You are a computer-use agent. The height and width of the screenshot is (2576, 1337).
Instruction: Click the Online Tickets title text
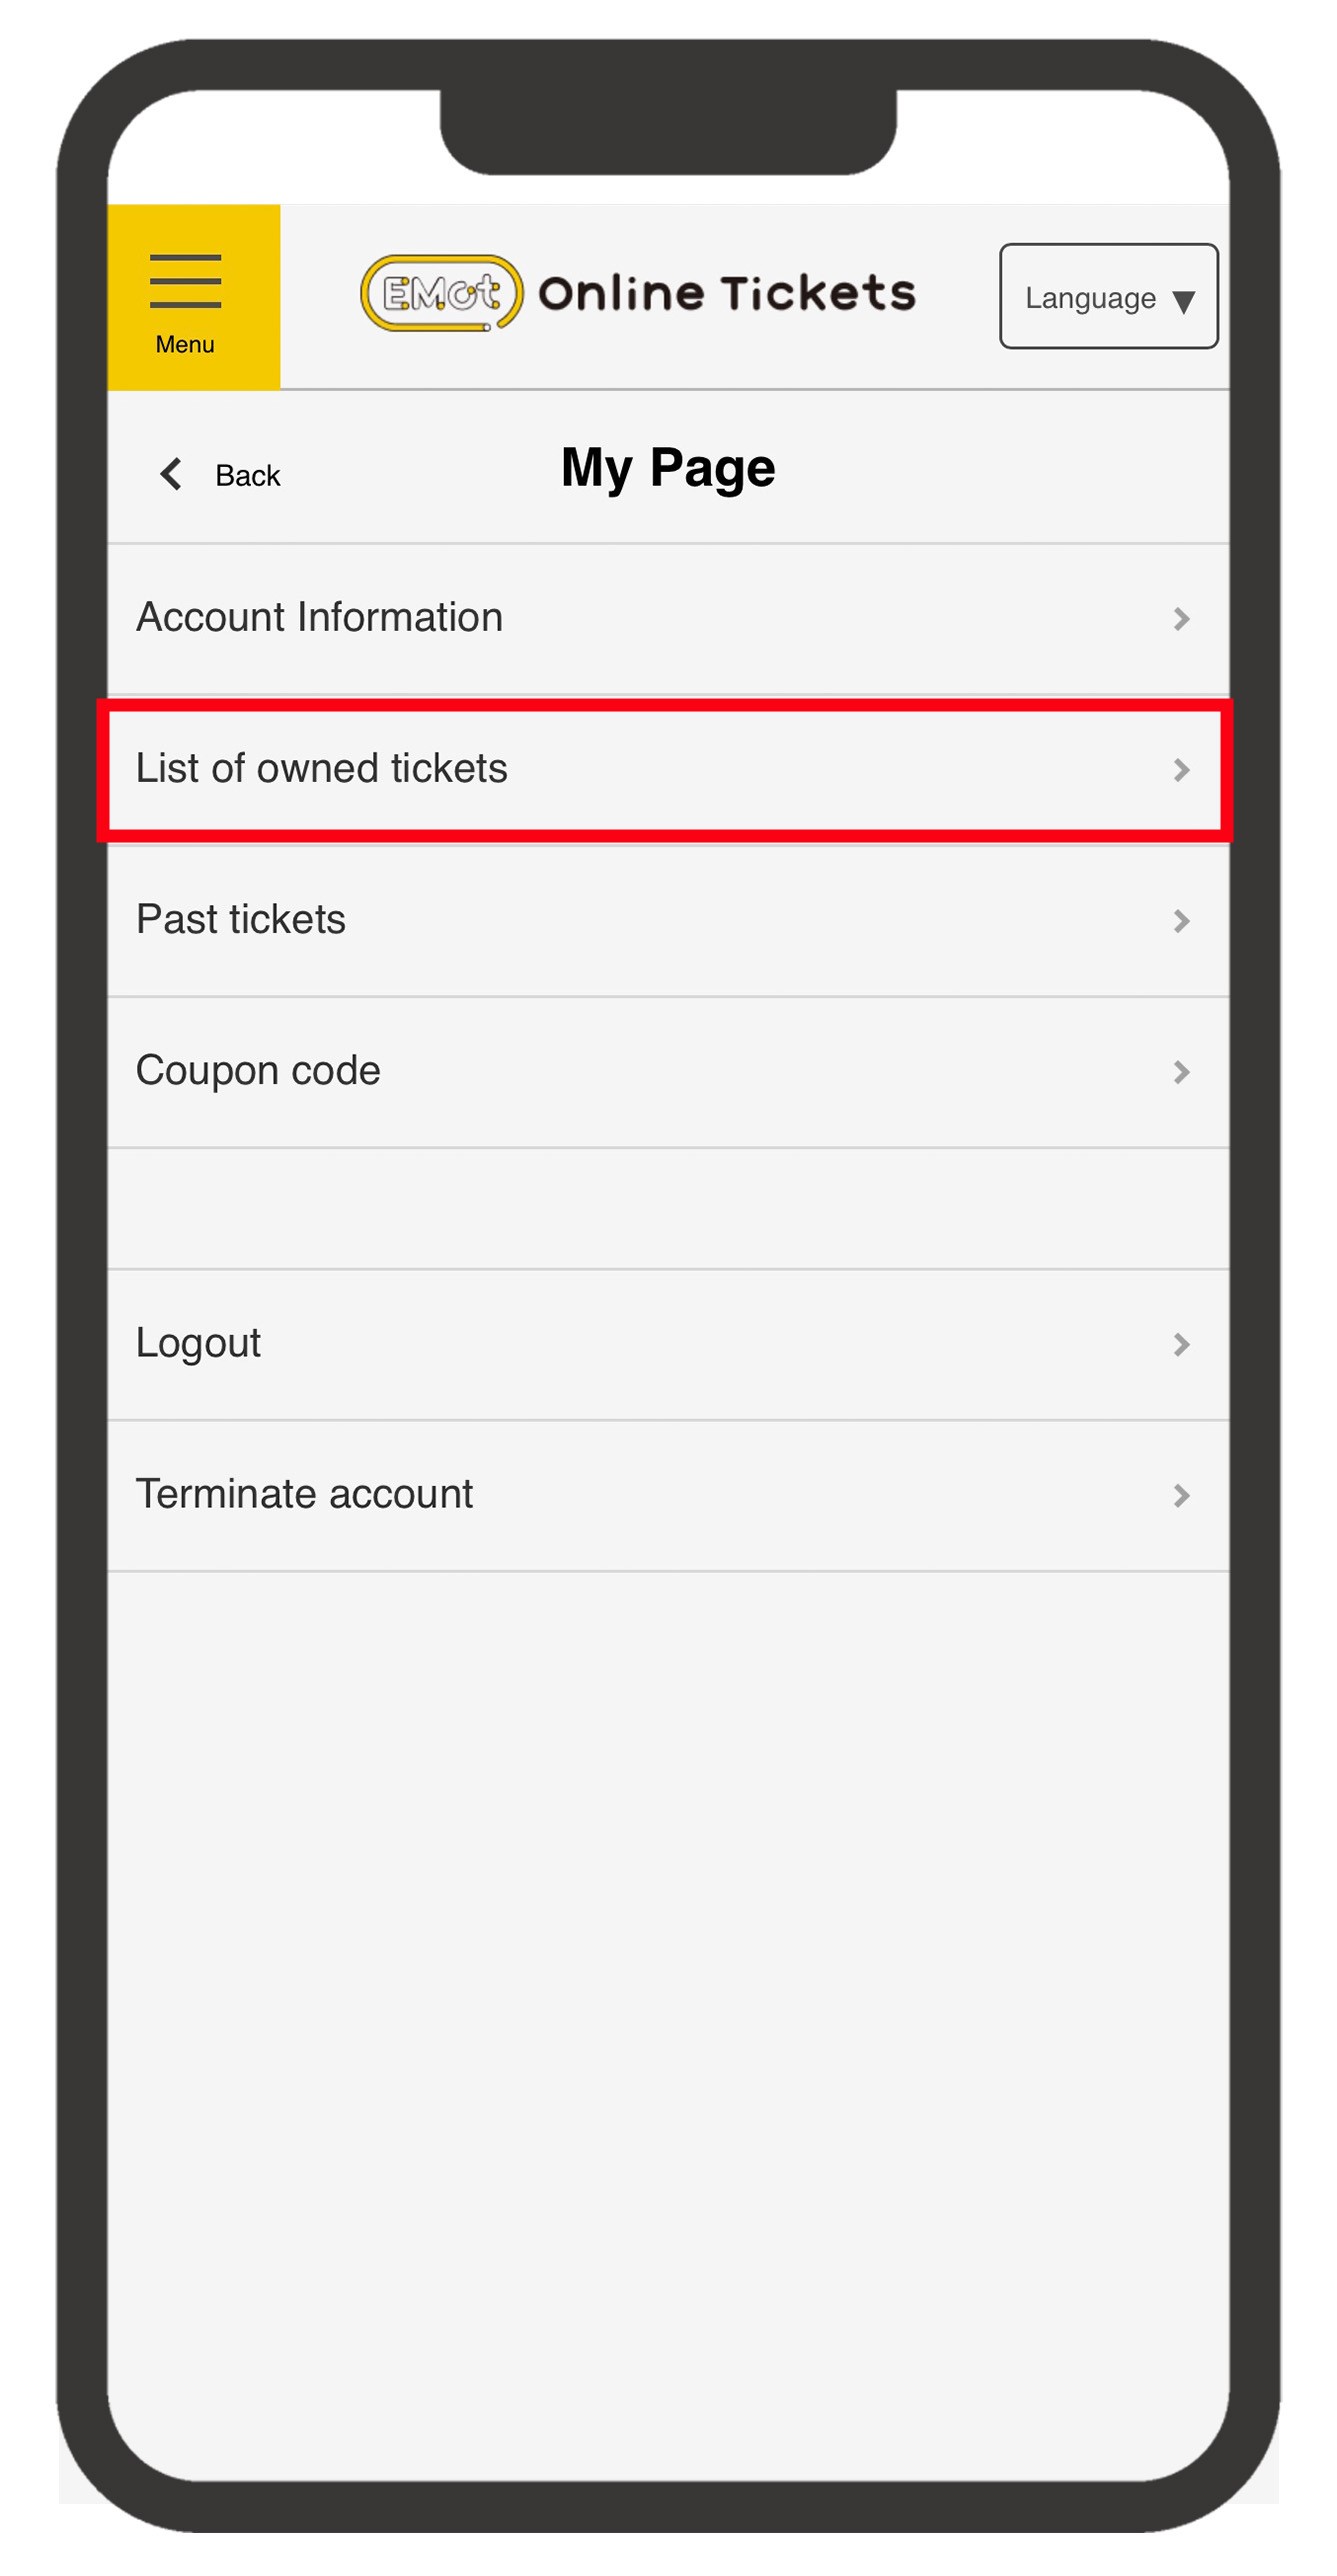[727, 293]
